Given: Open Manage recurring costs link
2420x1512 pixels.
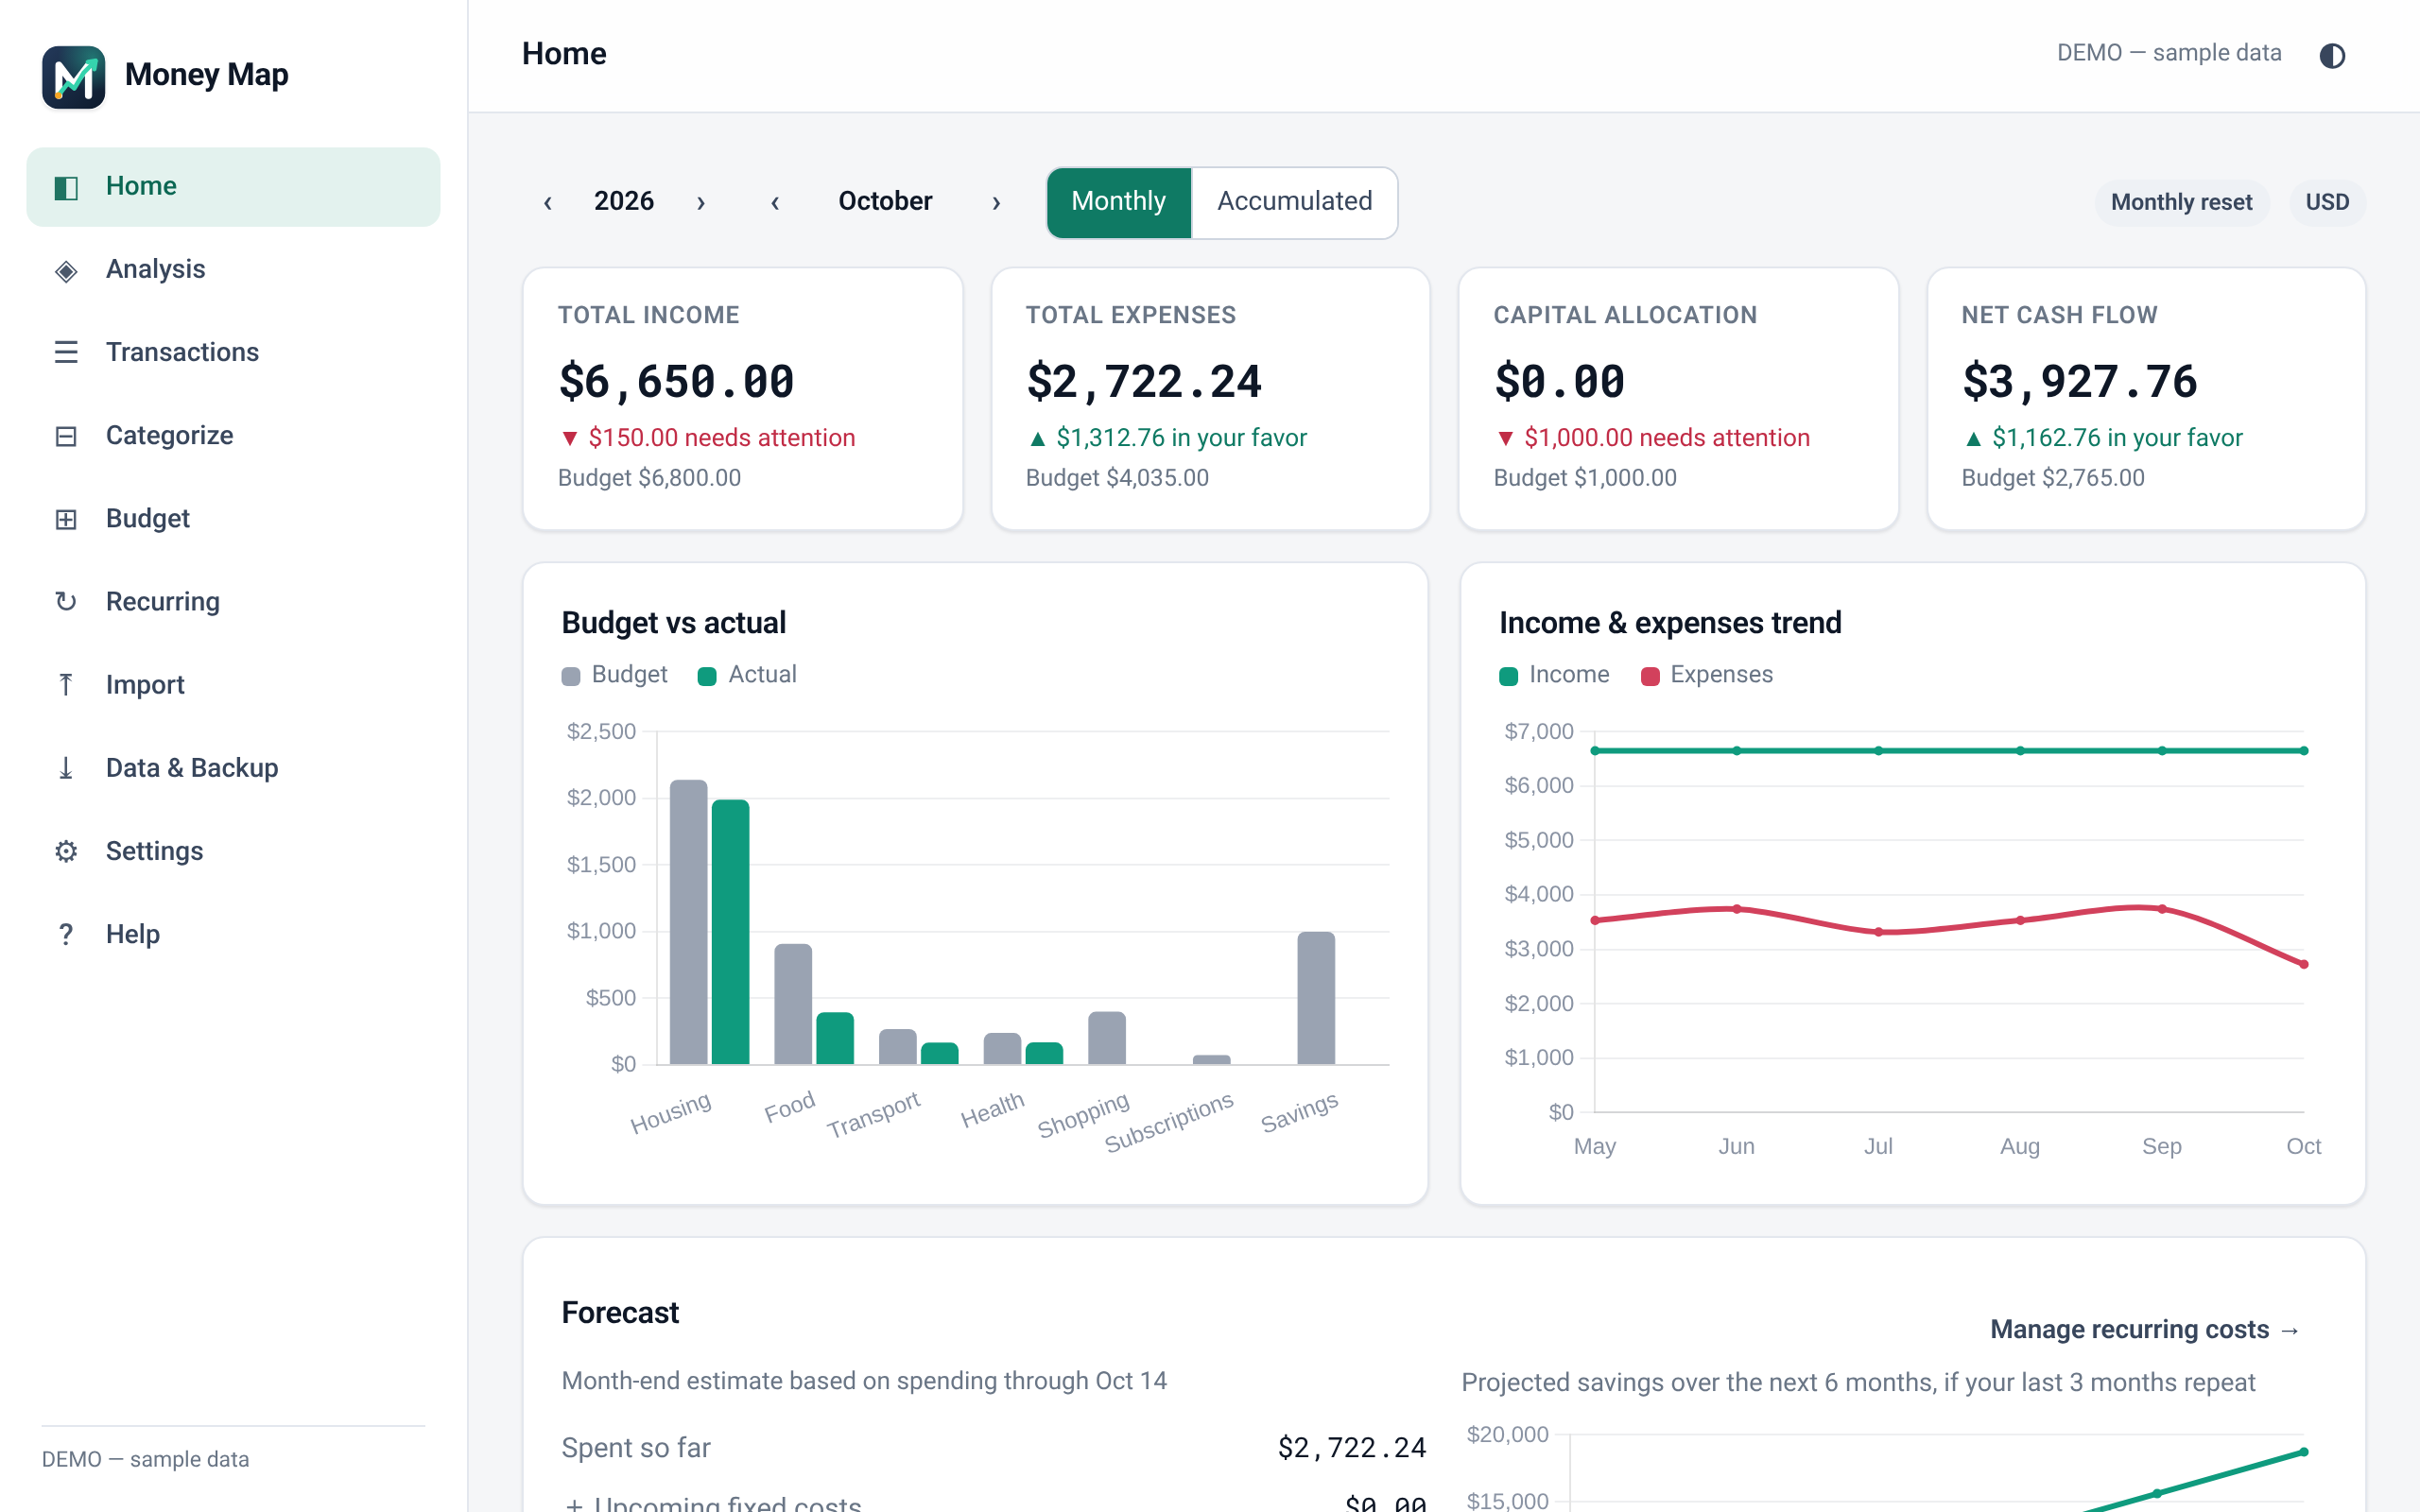Looking at the screenshot, I should tap(2145, 1329).
